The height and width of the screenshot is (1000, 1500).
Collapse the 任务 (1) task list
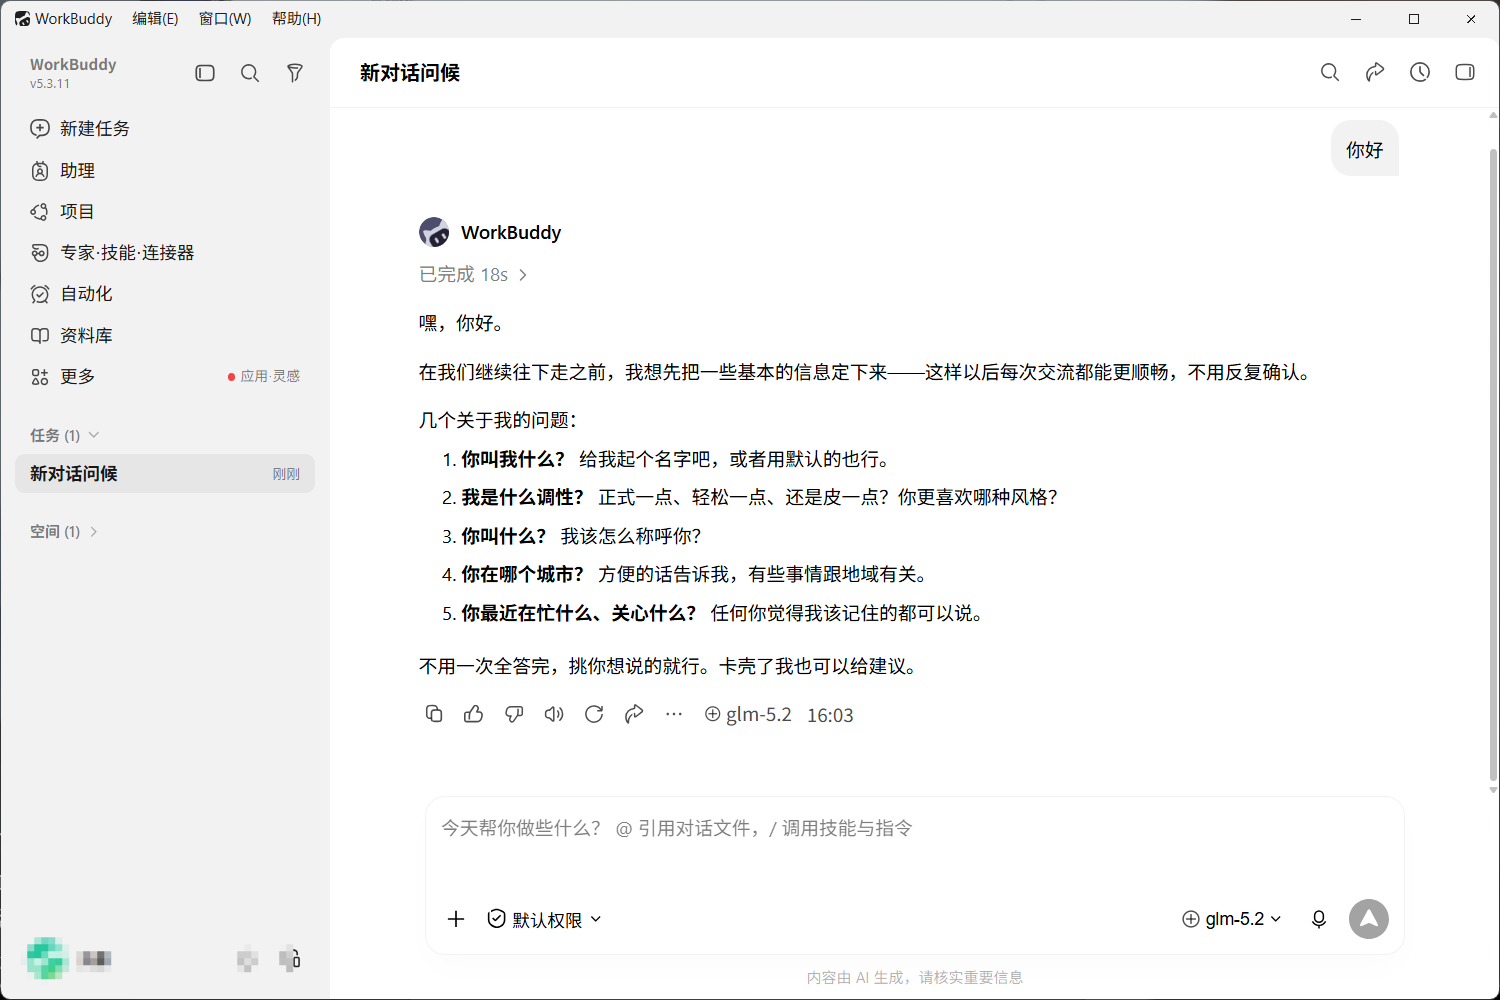pos(65,435)
